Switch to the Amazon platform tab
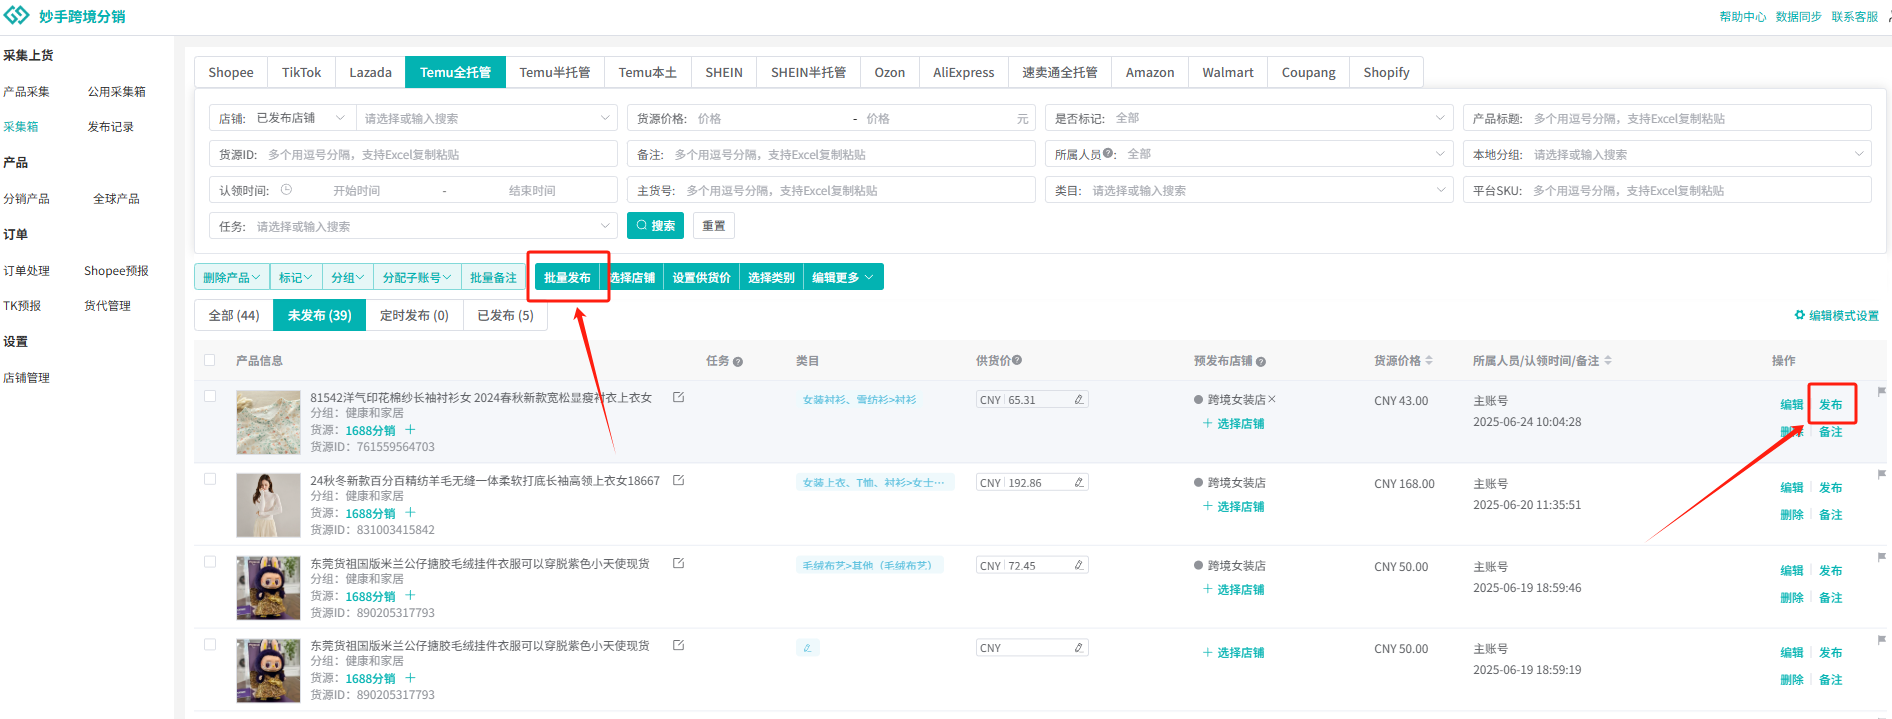 tap(1150, 72)
